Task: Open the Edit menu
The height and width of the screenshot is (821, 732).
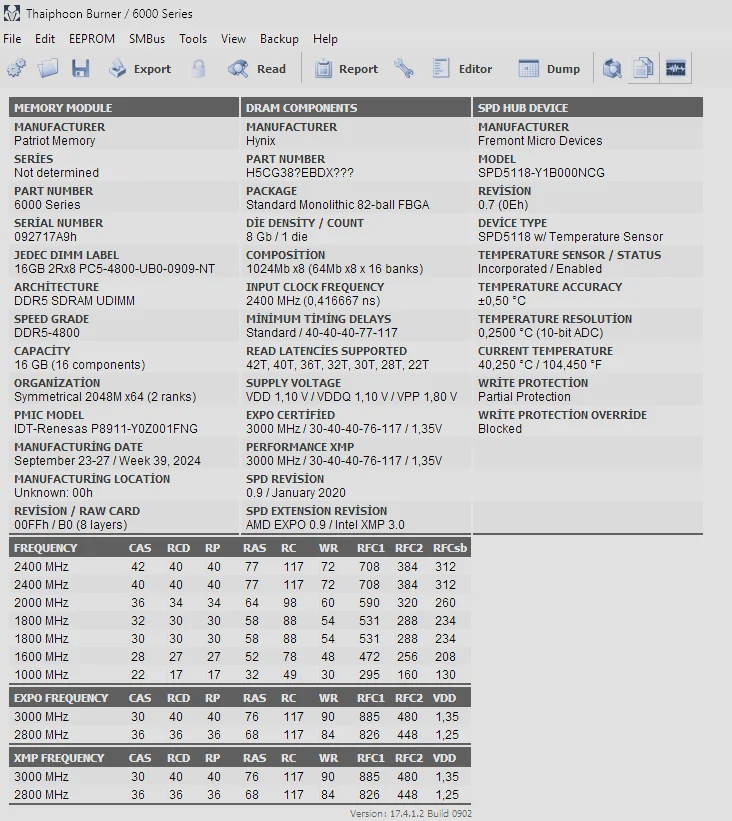Action: [x=45, y=39]
